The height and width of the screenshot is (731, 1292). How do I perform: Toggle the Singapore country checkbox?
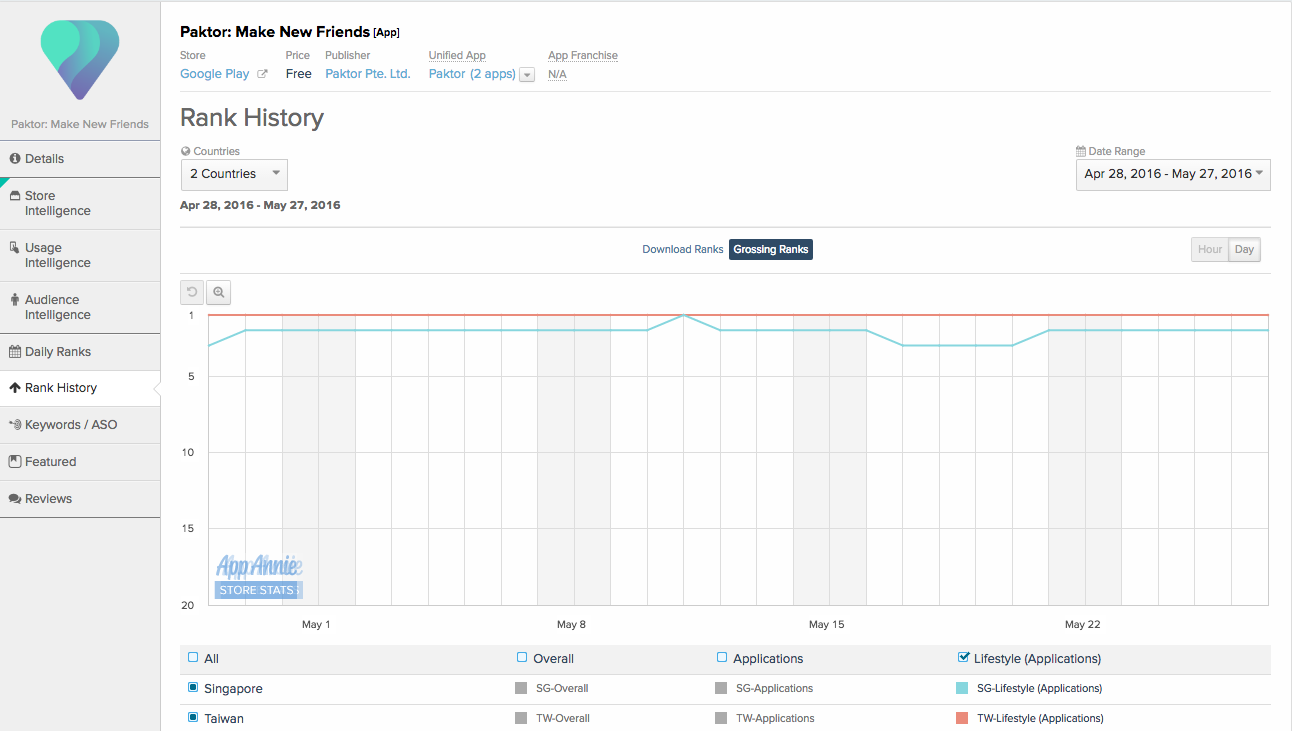click(x=193, y=688)
